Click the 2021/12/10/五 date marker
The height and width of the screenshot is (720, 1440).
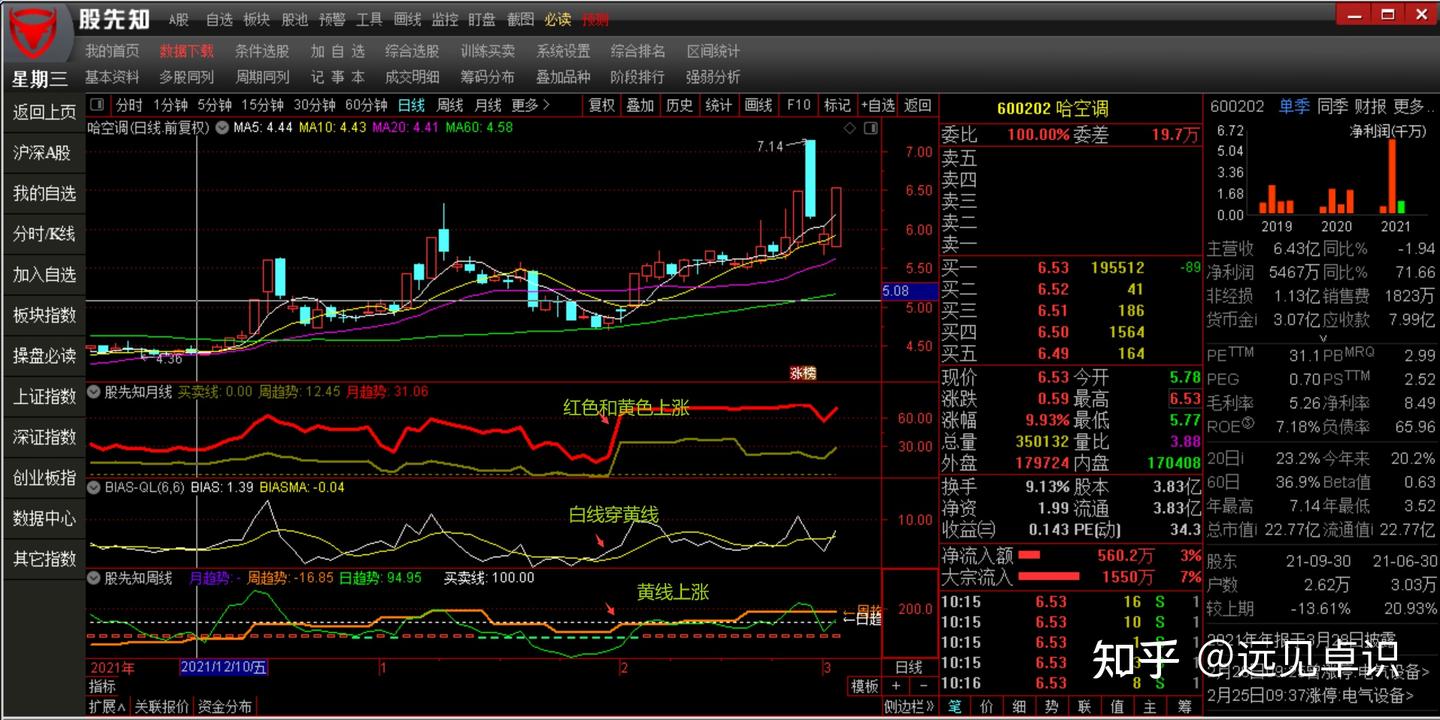click(223, 667)
